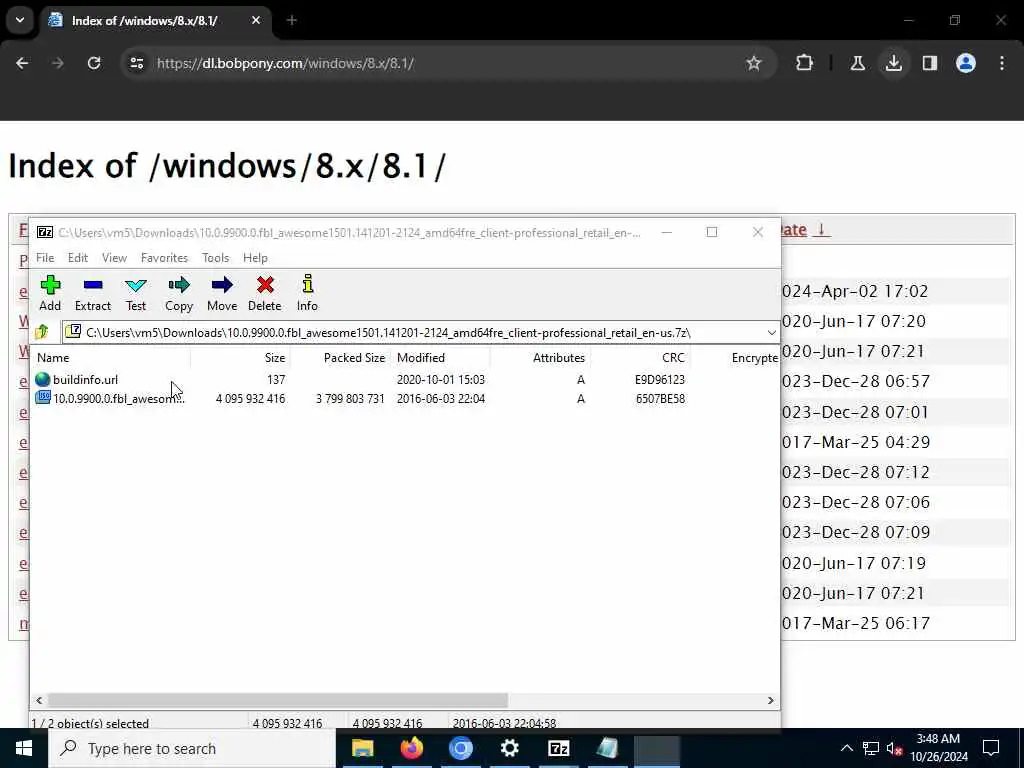Screen dimensions: 1024x768
Task: Open the Favorites menu
Action: (165, 258)
